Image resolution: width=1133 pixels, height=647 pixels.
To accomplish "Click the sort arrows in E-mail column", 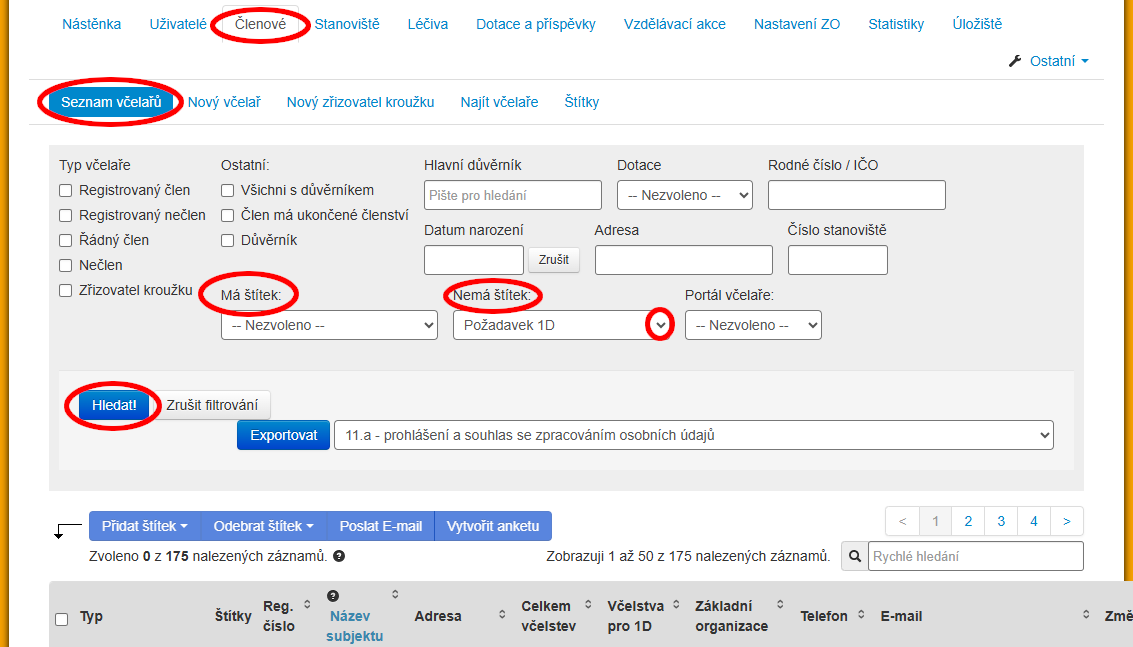I will click(1085, 616).
